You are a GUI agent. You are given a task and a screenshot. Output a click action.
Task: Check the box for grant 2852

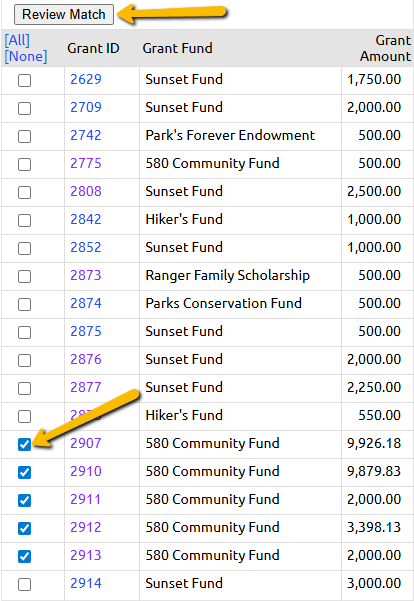tap(25, 248)
